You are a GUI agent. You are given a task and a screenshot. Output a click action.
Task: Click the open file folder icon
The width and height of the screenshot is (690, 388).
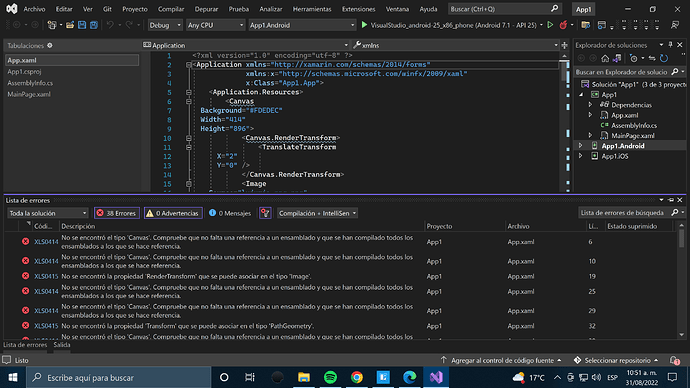click(70, 25)
